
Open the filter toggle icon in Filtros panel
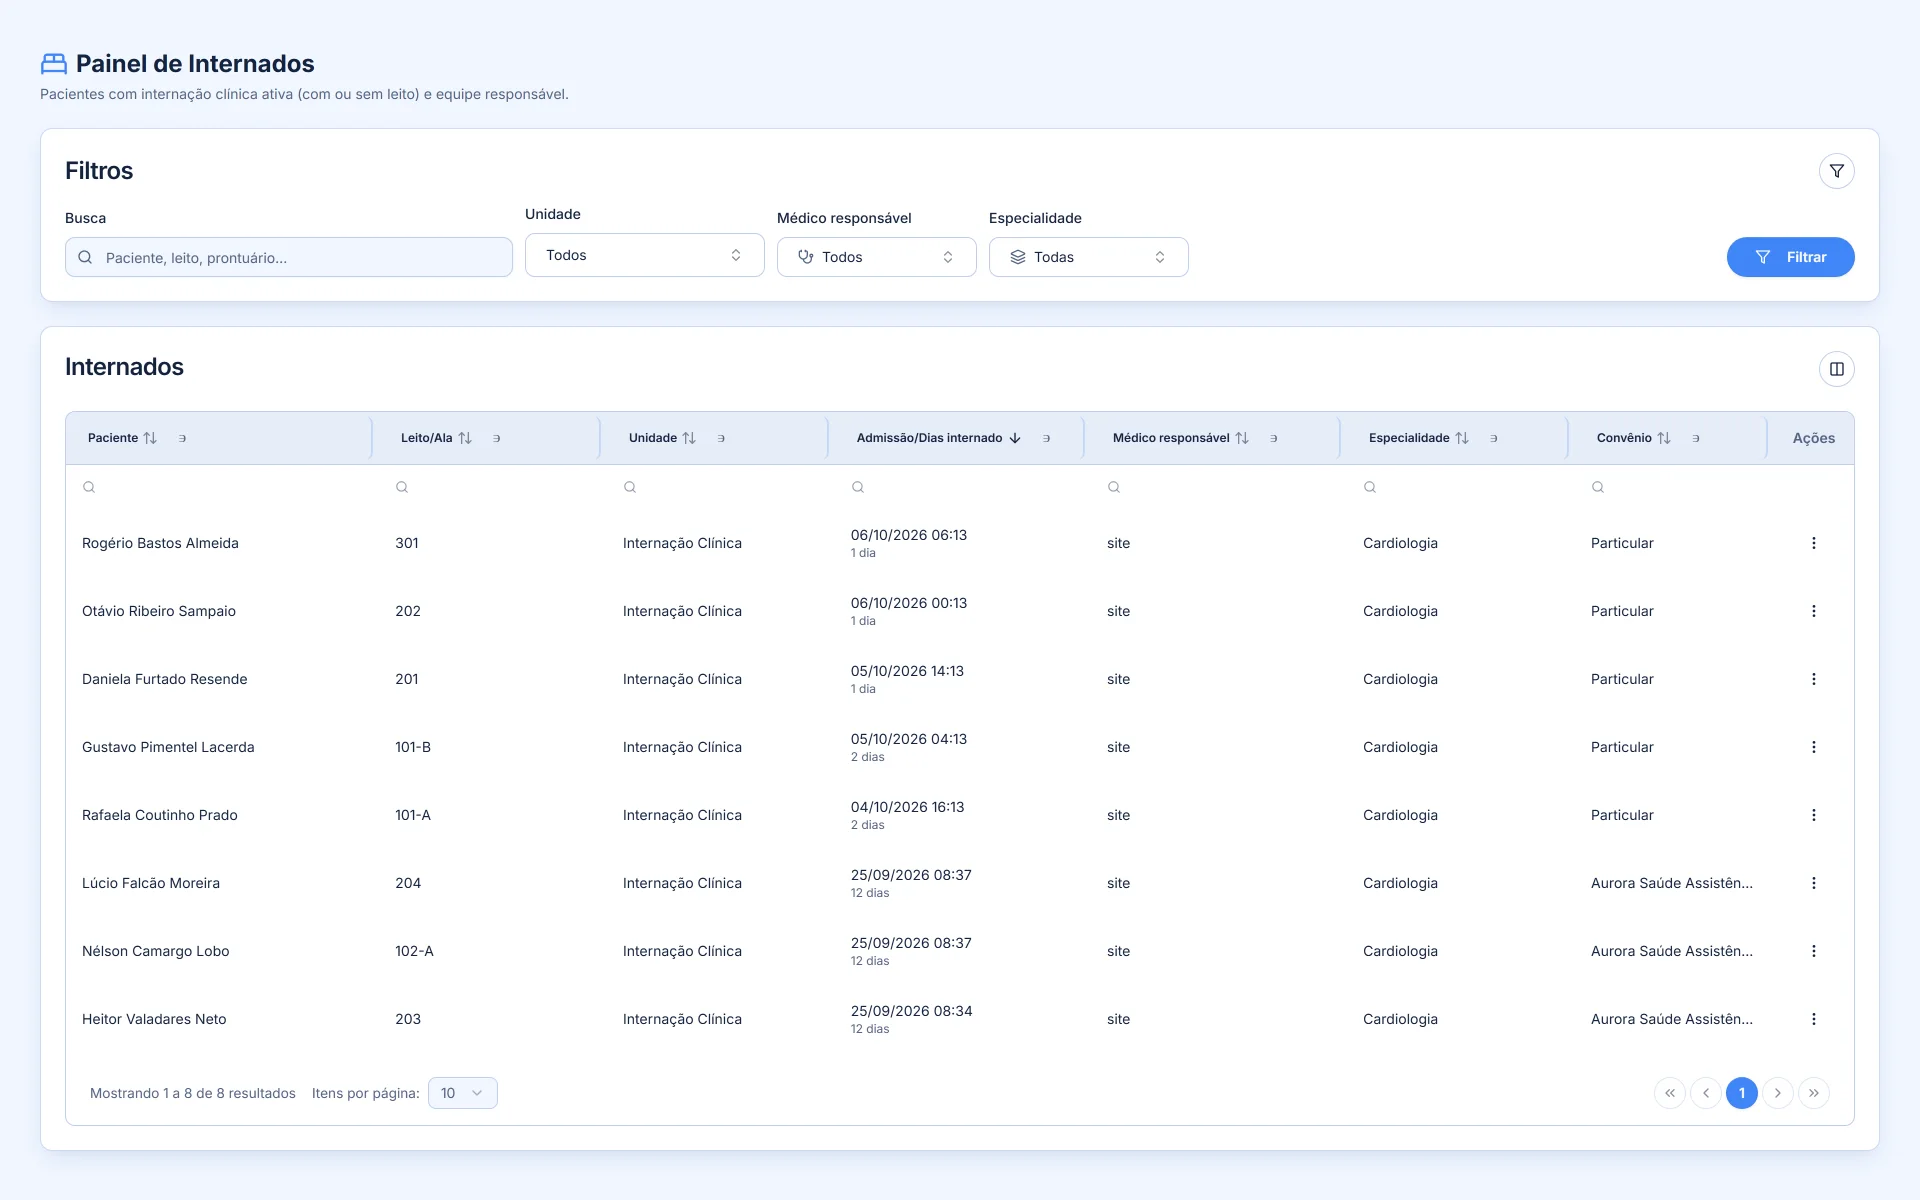pos(1836,171)
